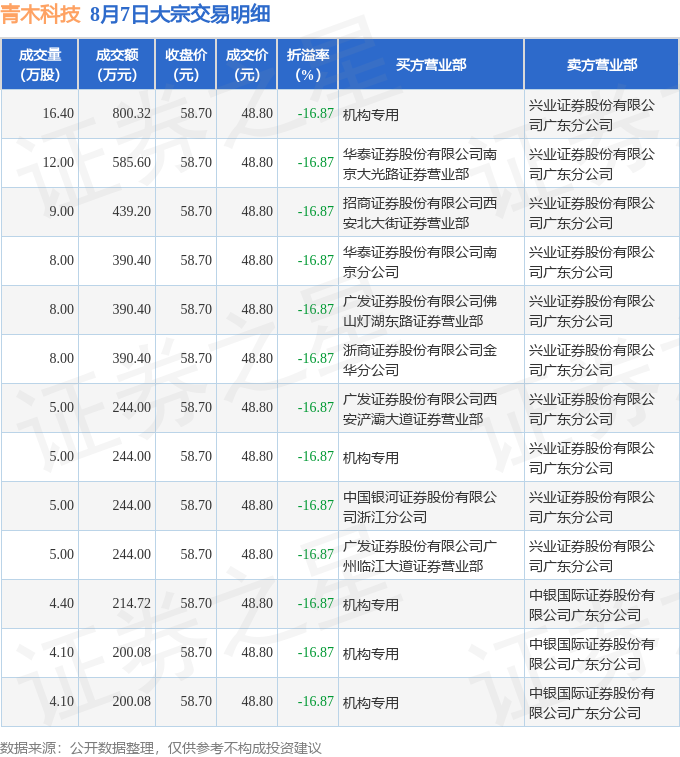Click 机构专用 in the 16.40 row
The height and width of the screenshot is (757, 680).
tap(371, 115)
